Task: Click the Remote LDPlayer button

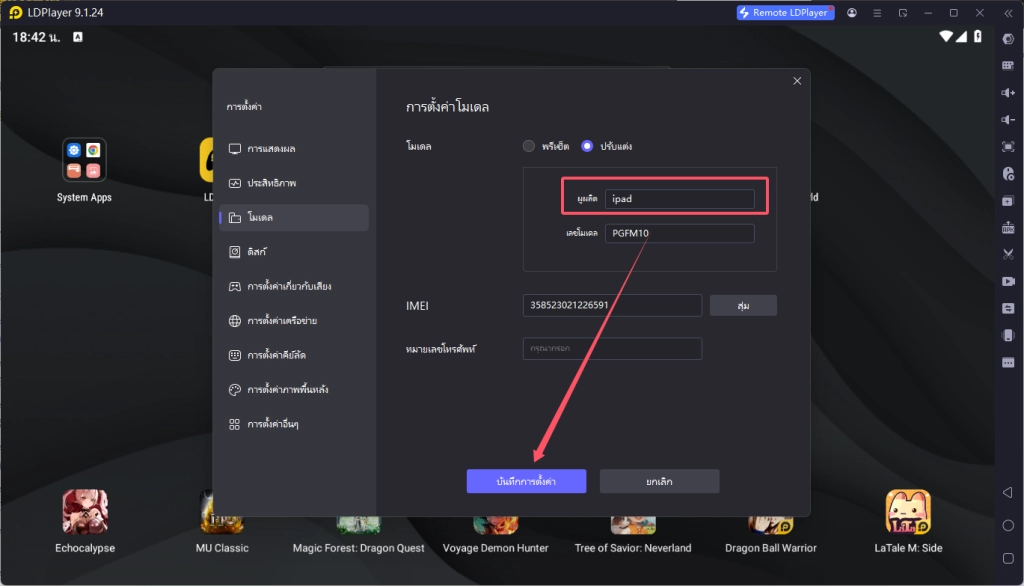Action: [785, 12]
